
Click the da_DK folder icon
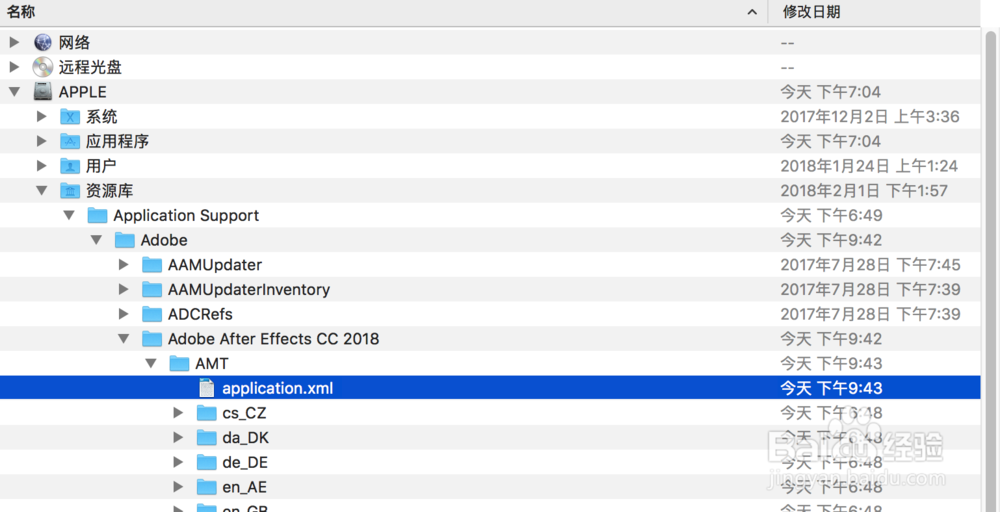pos(207,437)
